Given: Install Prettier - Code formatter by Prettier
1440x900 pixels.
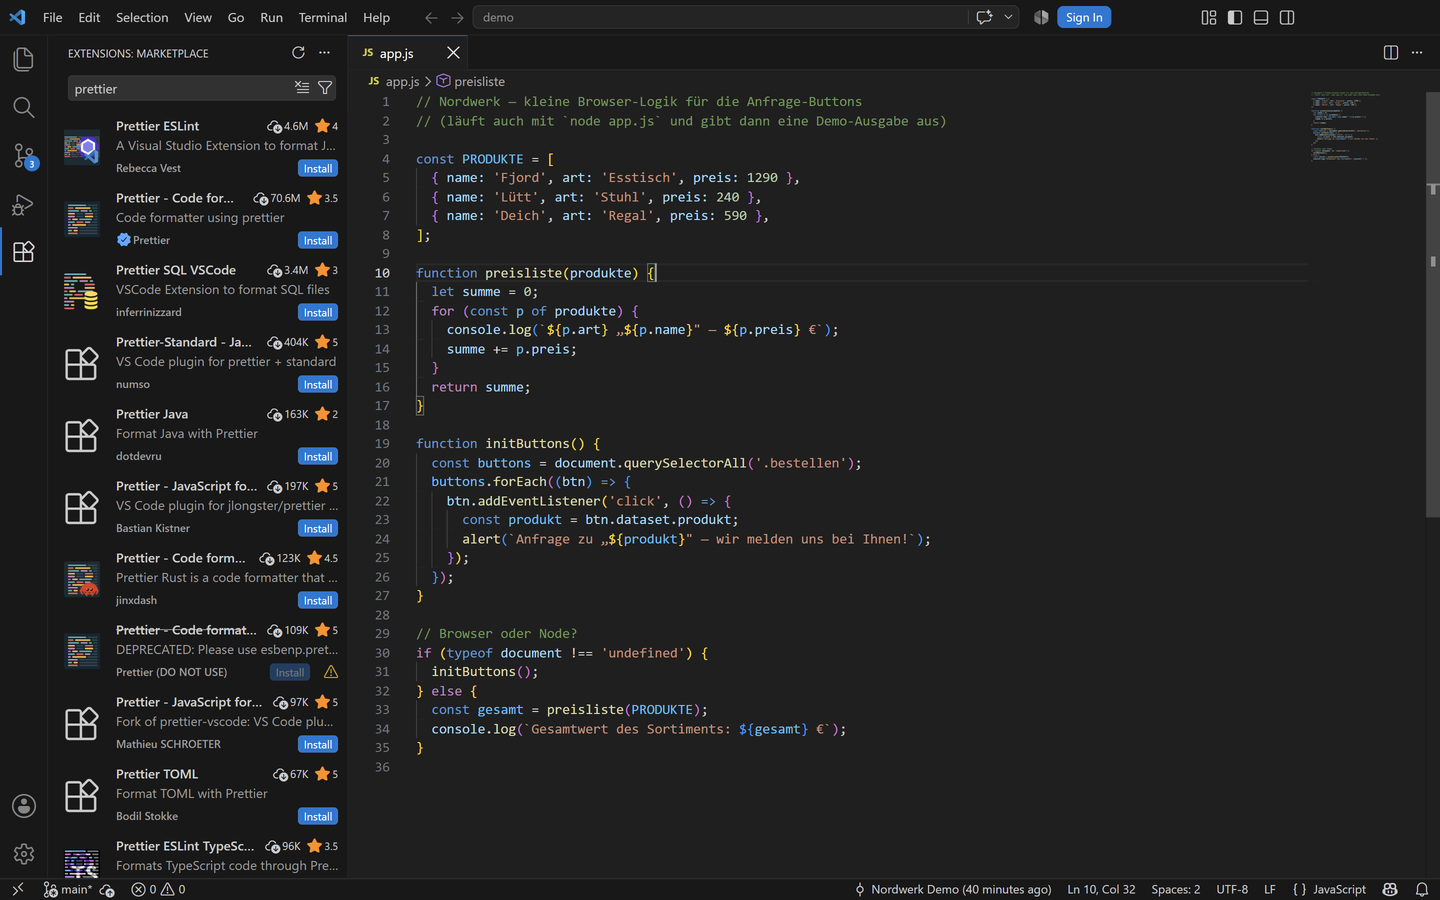Looking at the screenshot, I should tap(318, 240).
